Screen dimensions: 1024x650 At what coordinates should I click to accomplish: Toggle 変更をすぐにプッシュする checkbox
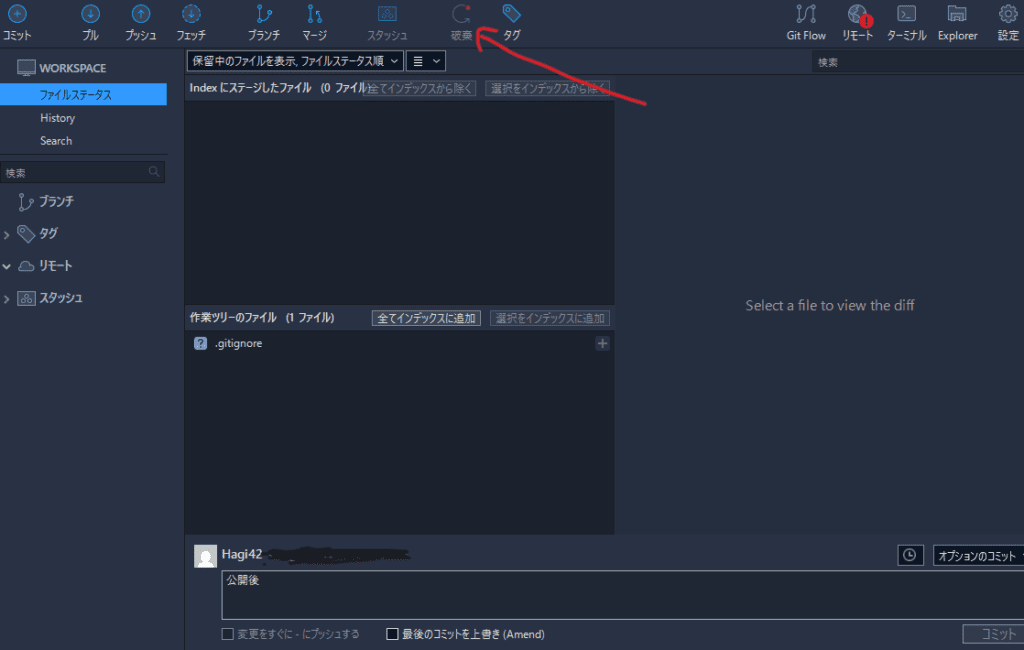[x=228, y=634]
